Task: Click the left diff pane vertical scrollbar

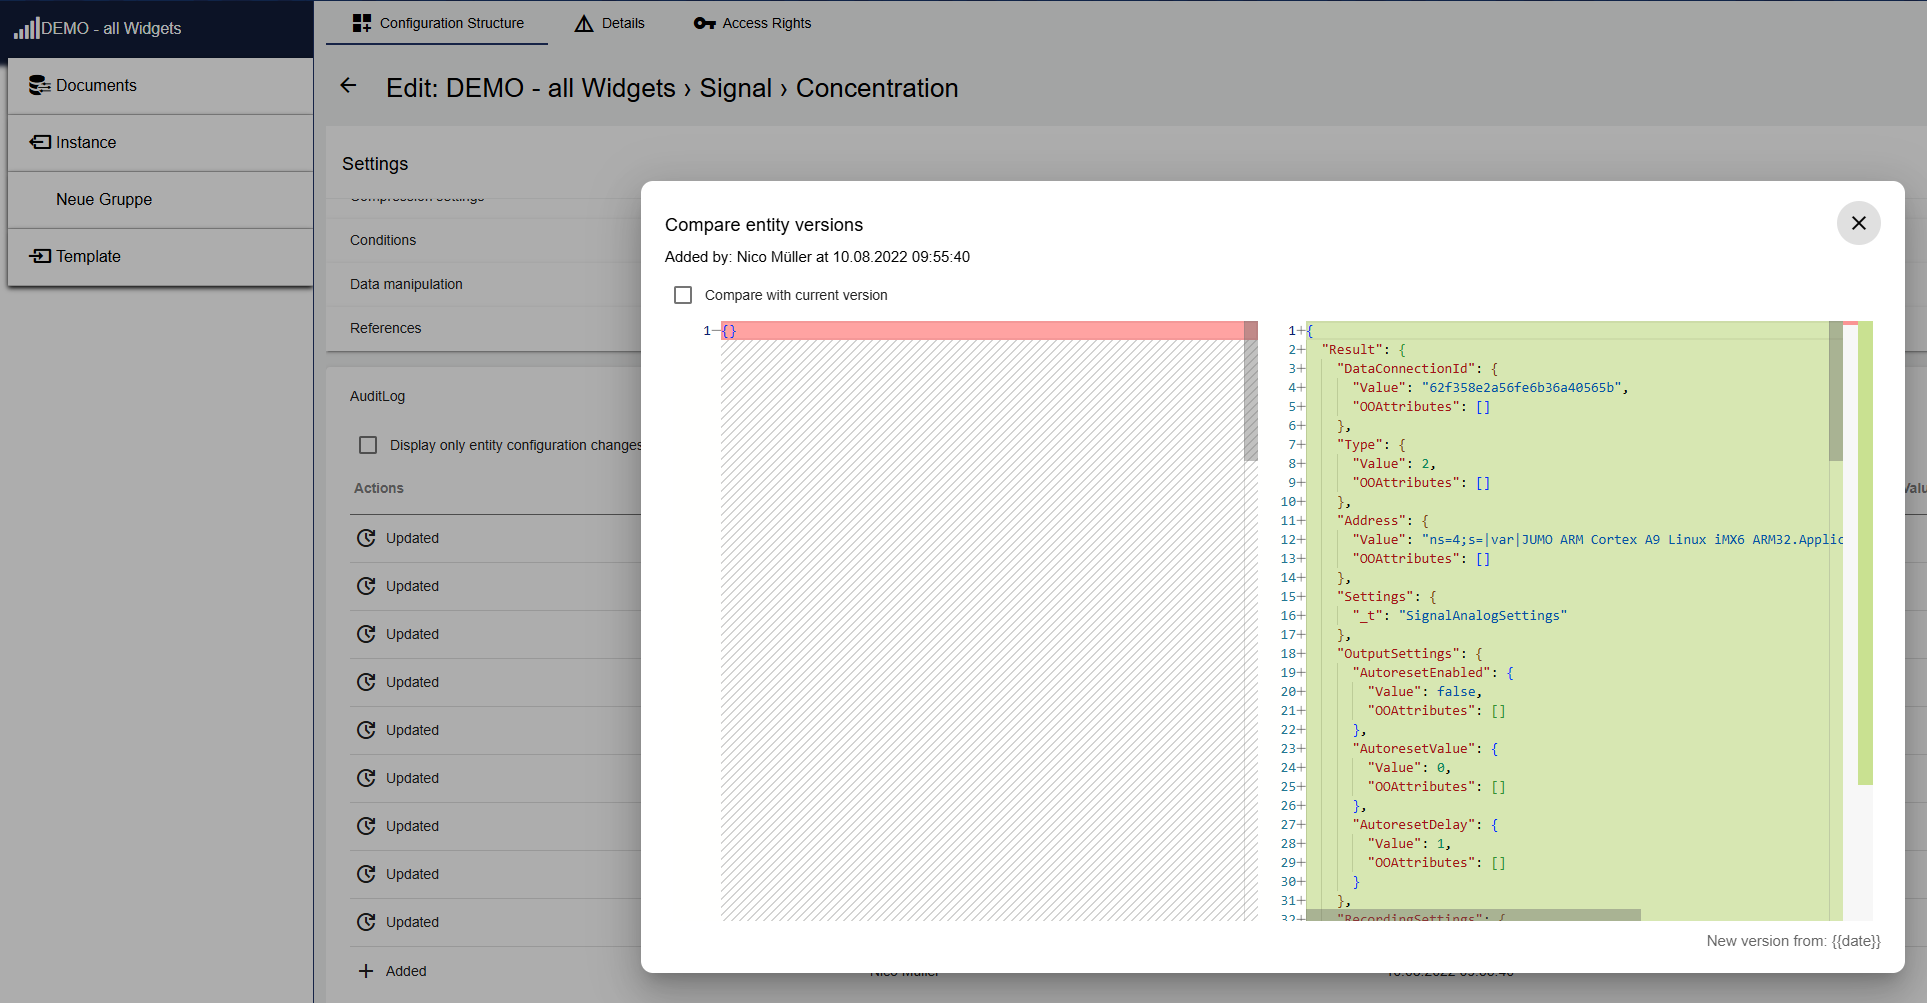Action: [1250, 400]
